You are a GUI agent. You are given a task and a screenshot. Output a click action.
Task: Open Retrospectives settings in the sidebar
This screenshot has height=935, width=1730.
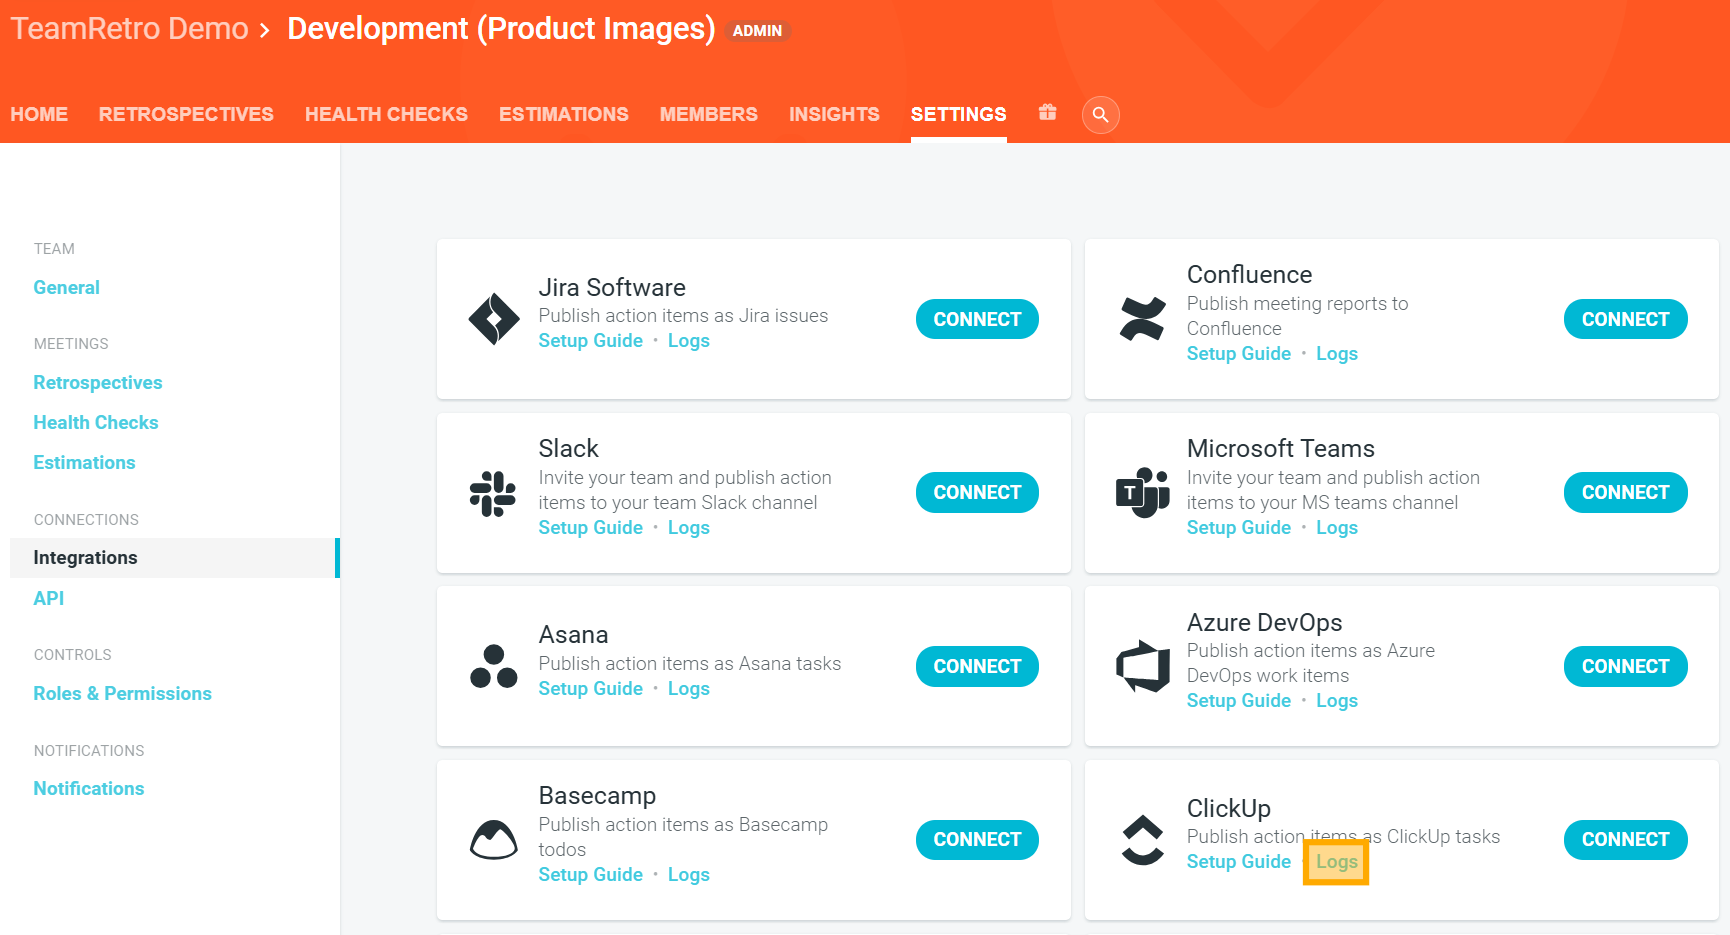tap(98, 383)
